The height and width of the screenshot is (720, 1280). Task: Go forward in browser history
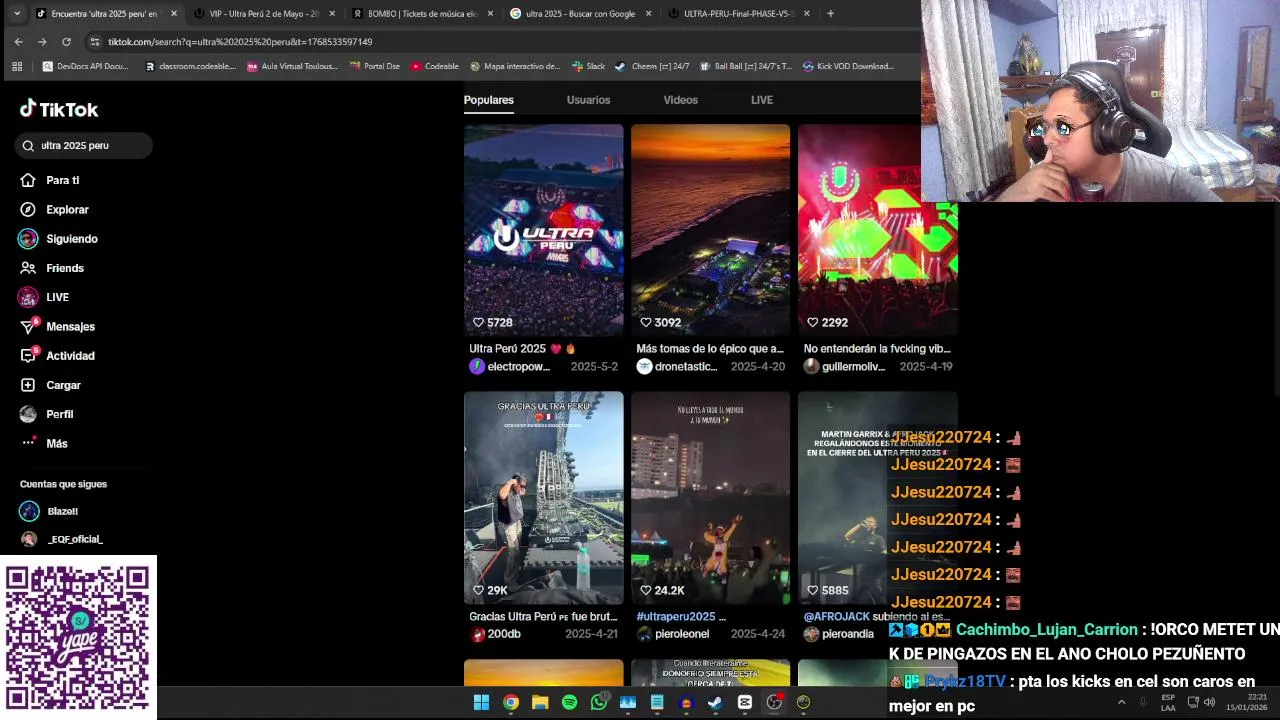tap(42, 42)
